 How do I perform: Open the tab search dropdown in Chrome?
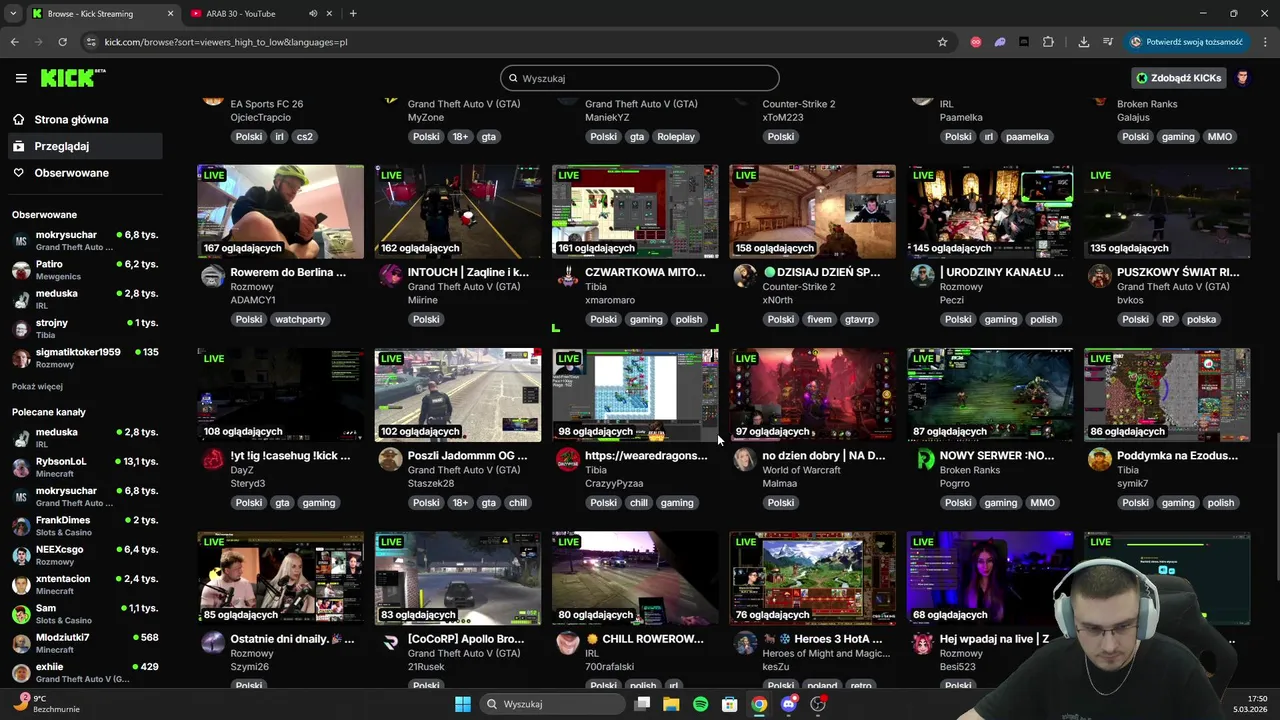point(13,14)
